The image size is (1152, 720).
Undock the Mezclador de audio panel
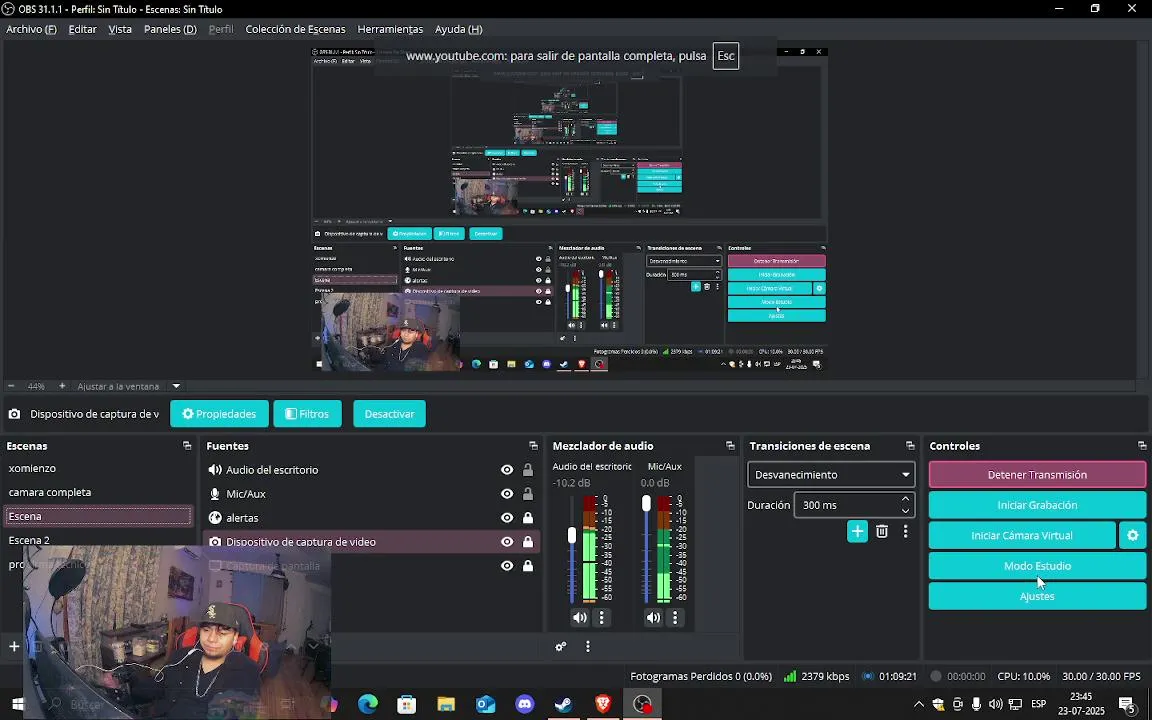(730, 446)
